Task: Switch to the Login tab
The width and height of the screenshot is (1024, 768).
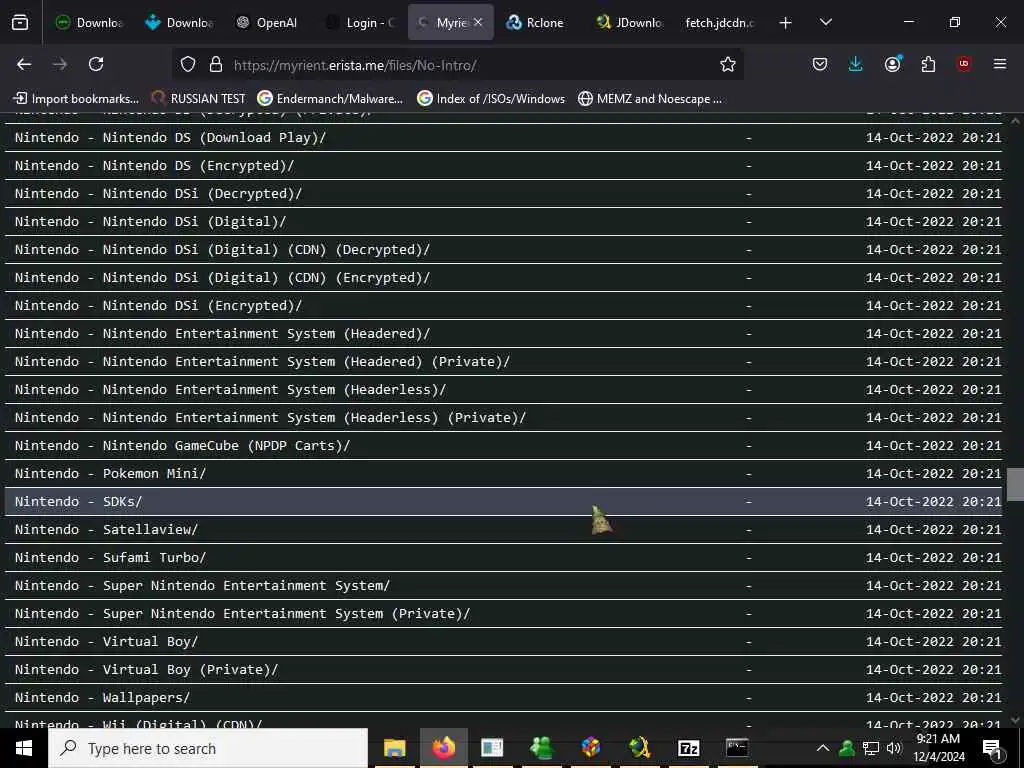Action: tap(360, 23)
